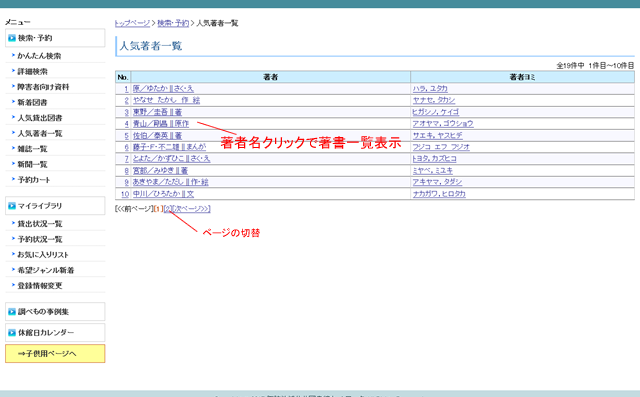Click the 著者ヨミ column header
The width and height of the screenshot is (640, 397).
(522, 77)
